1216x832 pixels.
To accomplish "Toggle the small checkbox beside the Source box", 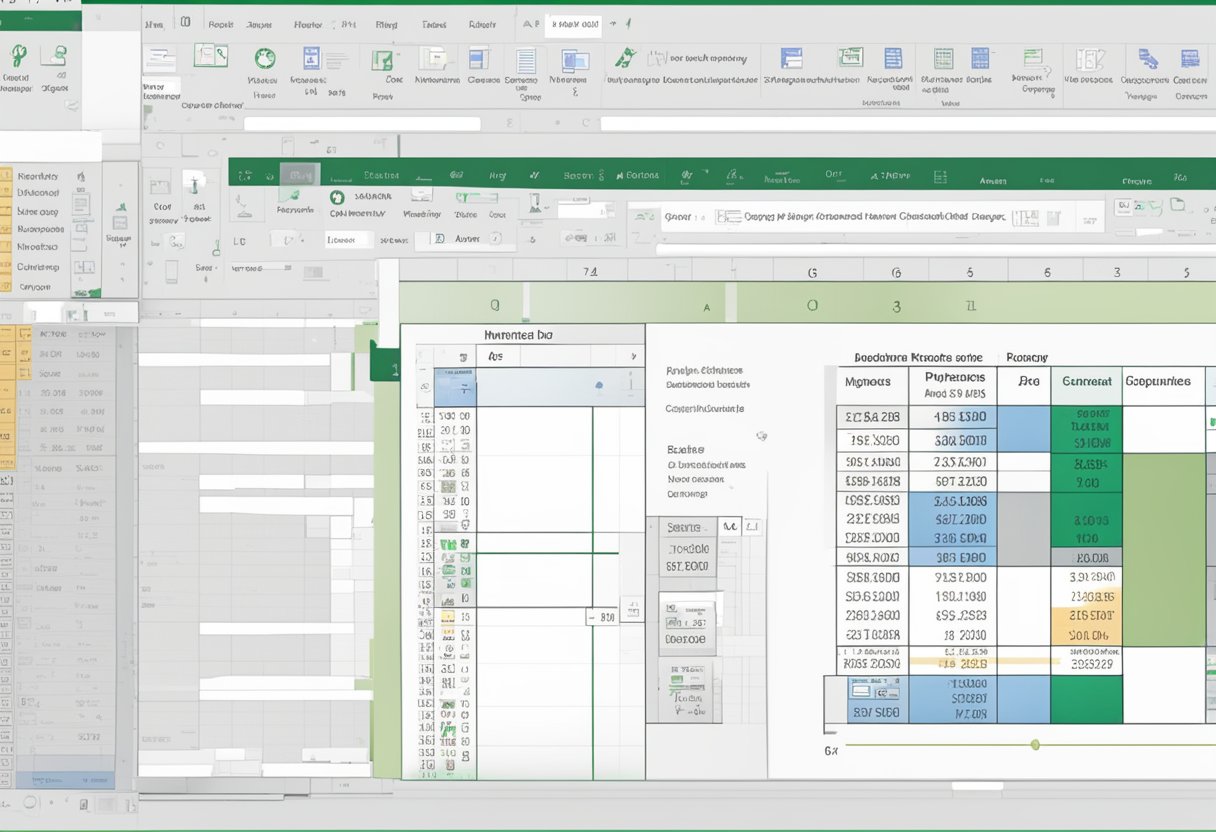I will 731,526.
